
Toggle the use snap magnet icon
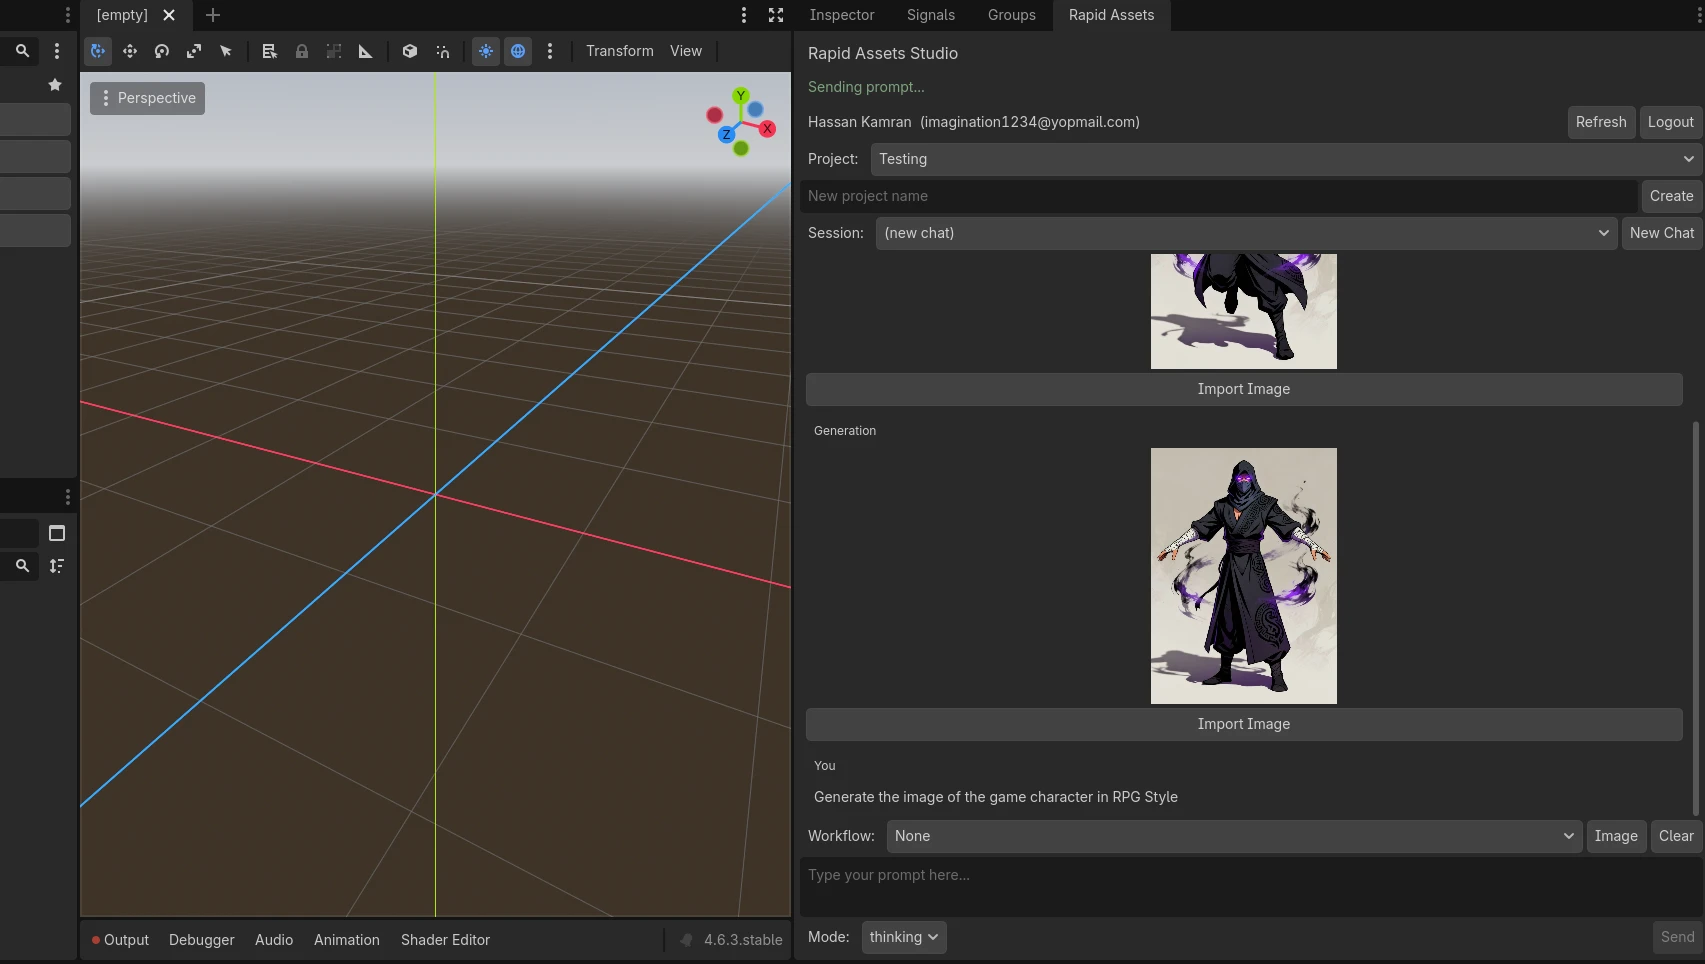442,51
